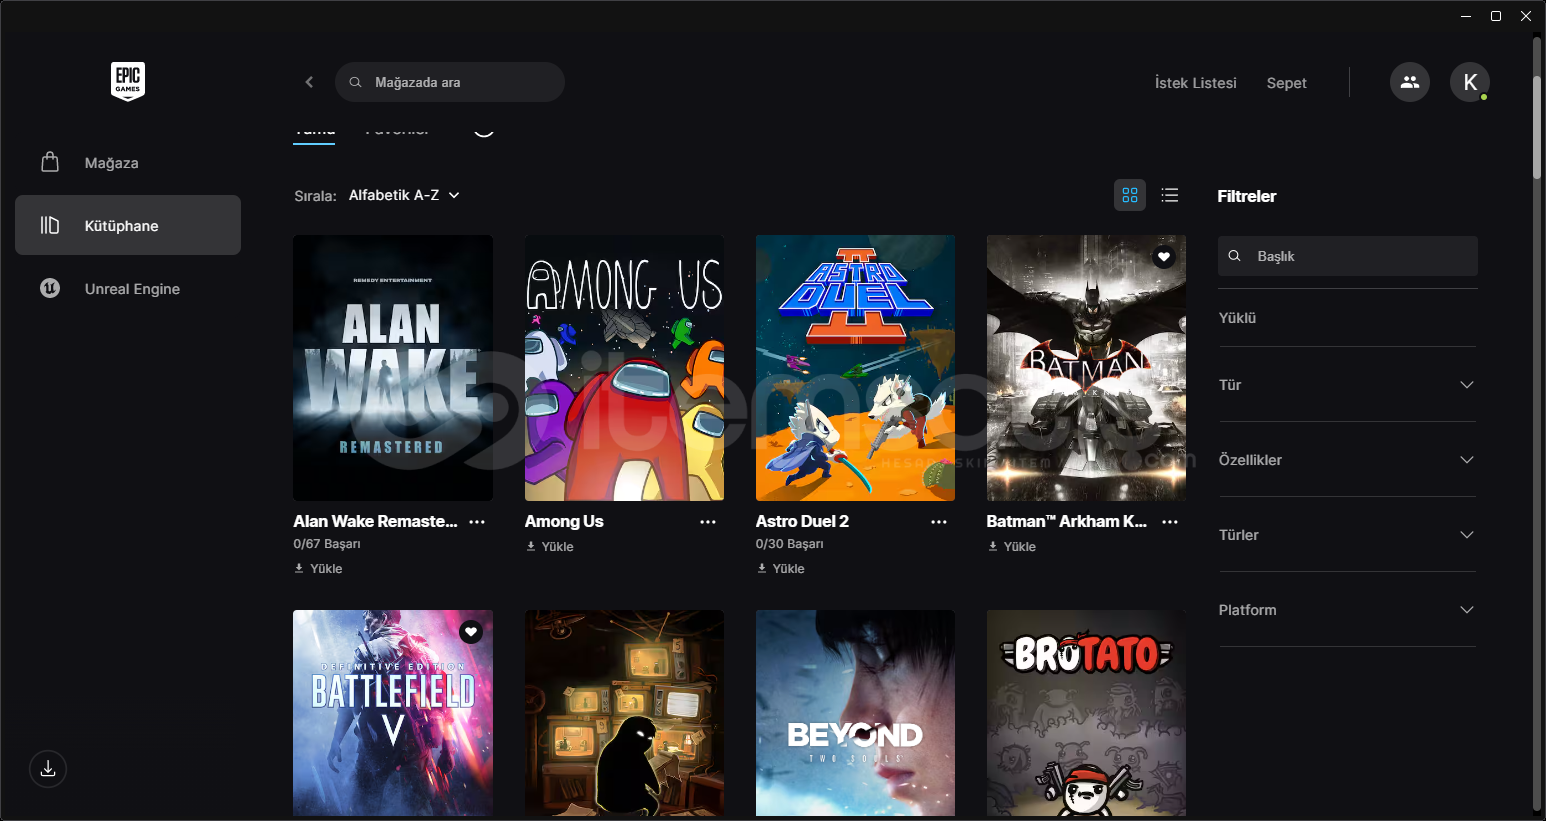Expand the Platform filter section
This screenshot has height=821, width=1546.
pyautogui.click(x=1347, y=610)
